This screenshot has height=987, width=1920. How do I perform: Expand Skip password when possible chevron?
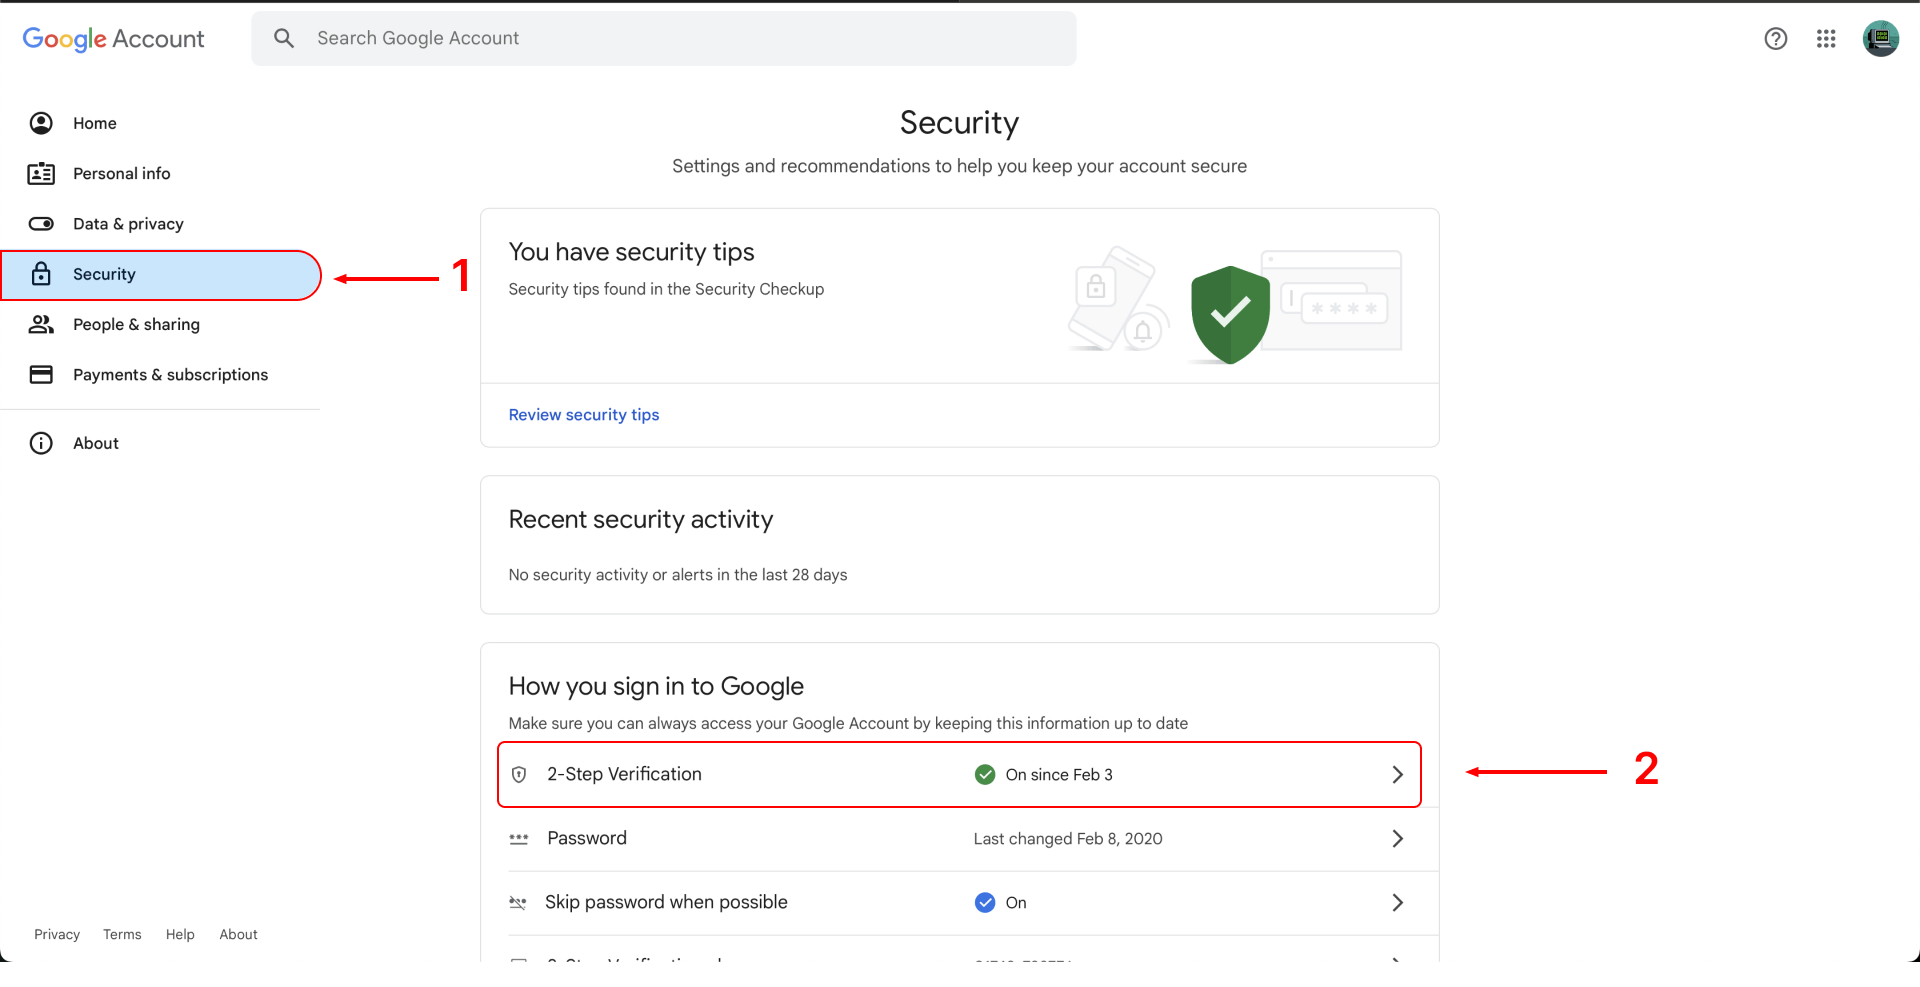pos(1397,903)
